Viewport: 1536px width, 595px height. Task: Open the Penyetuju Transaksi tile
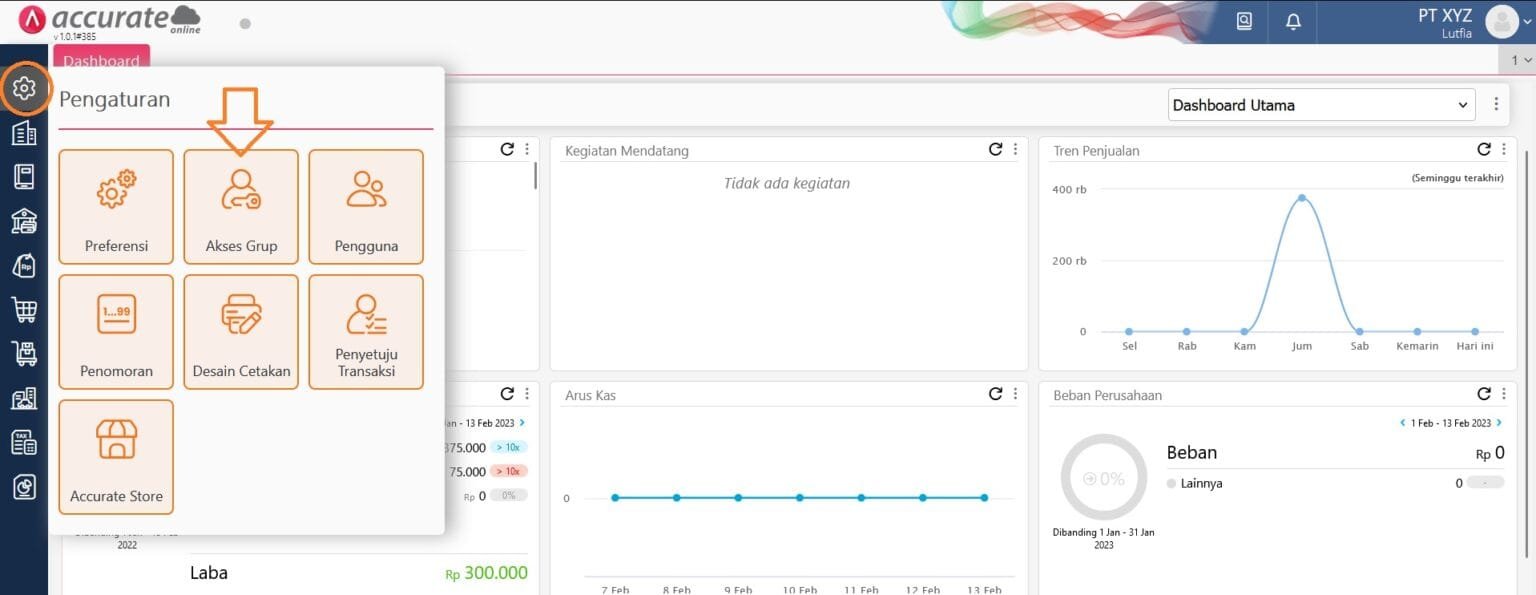click(x=366, y=332)
